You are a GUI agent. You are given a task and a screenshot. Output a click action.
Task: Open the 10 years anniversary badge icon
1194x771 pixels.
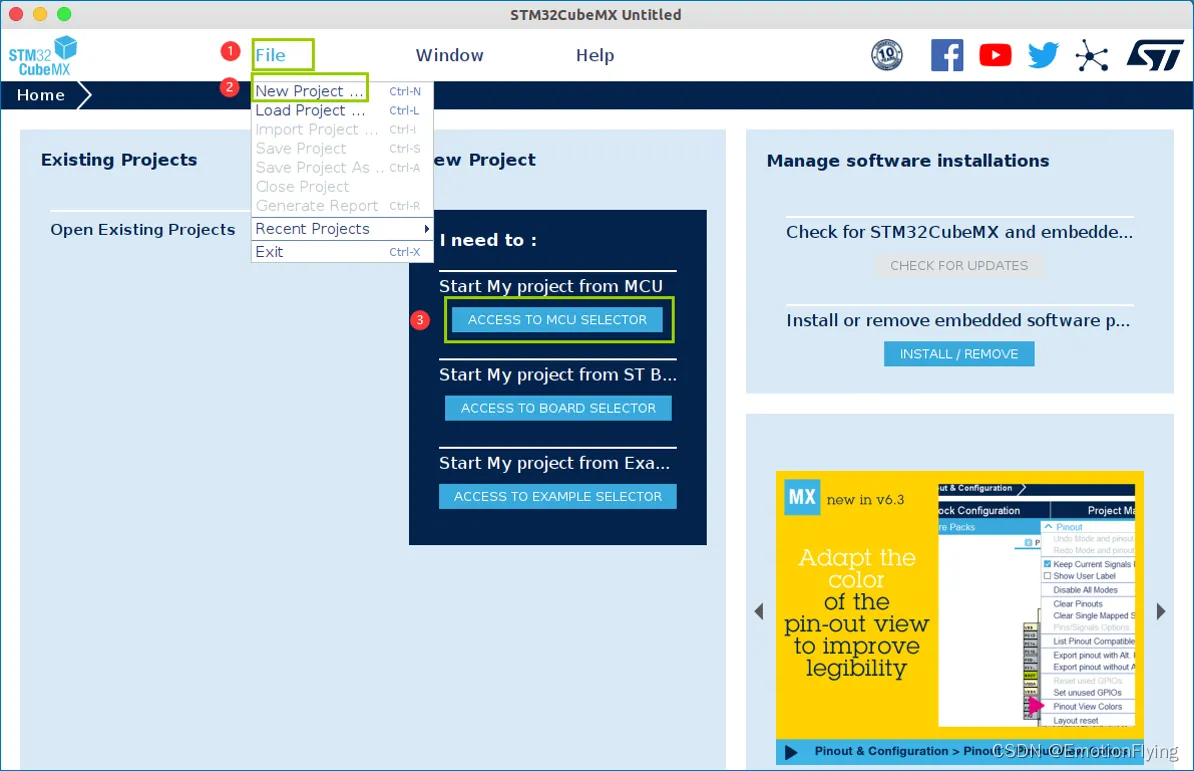886,55
